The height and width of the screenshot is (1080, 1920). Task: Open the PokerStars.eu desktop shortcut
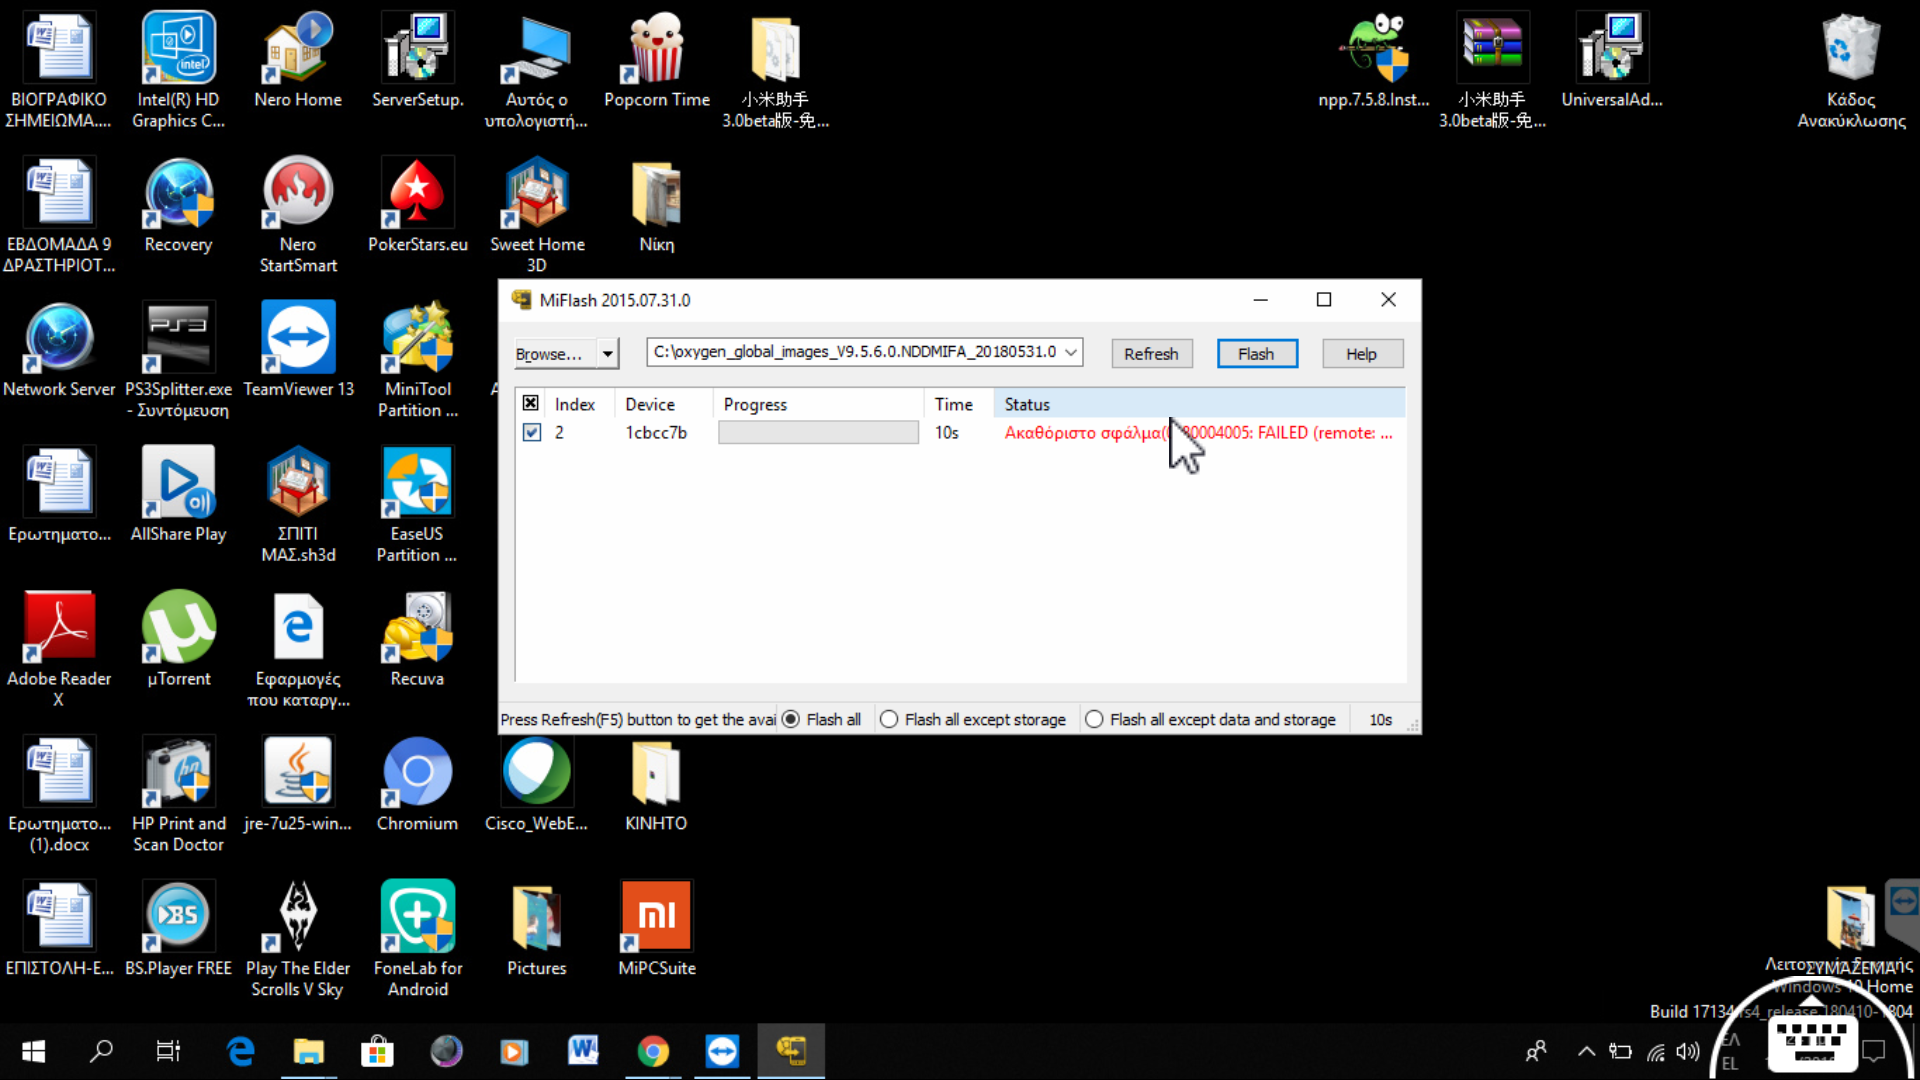417,193
